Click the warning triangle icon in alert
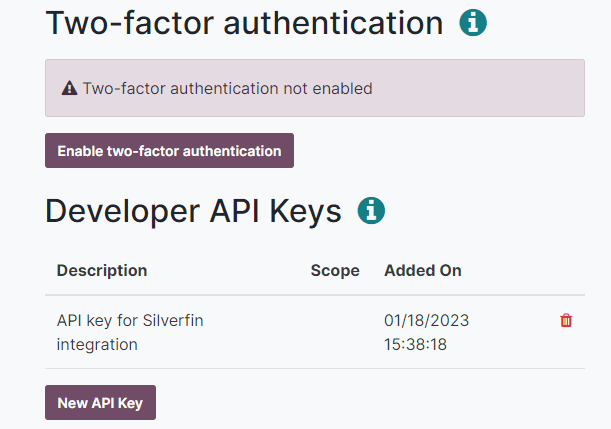The height and width of the screenshot is (429, 611). (69, 88)
